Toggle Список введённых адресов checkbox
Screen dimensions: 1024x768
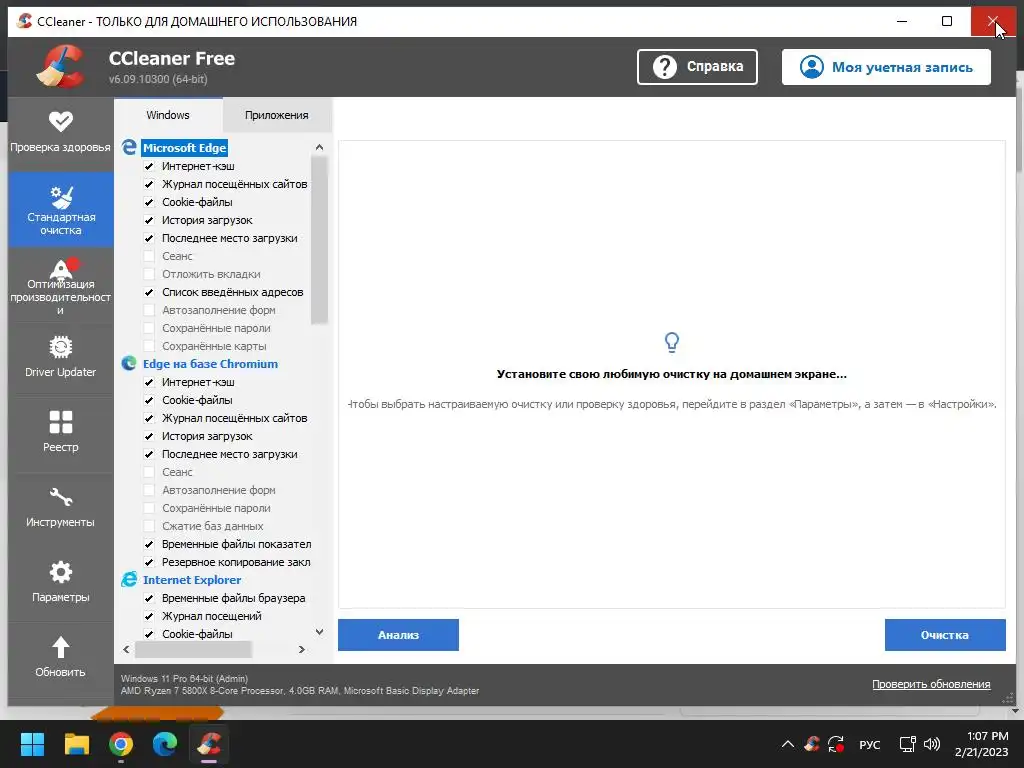149,292
